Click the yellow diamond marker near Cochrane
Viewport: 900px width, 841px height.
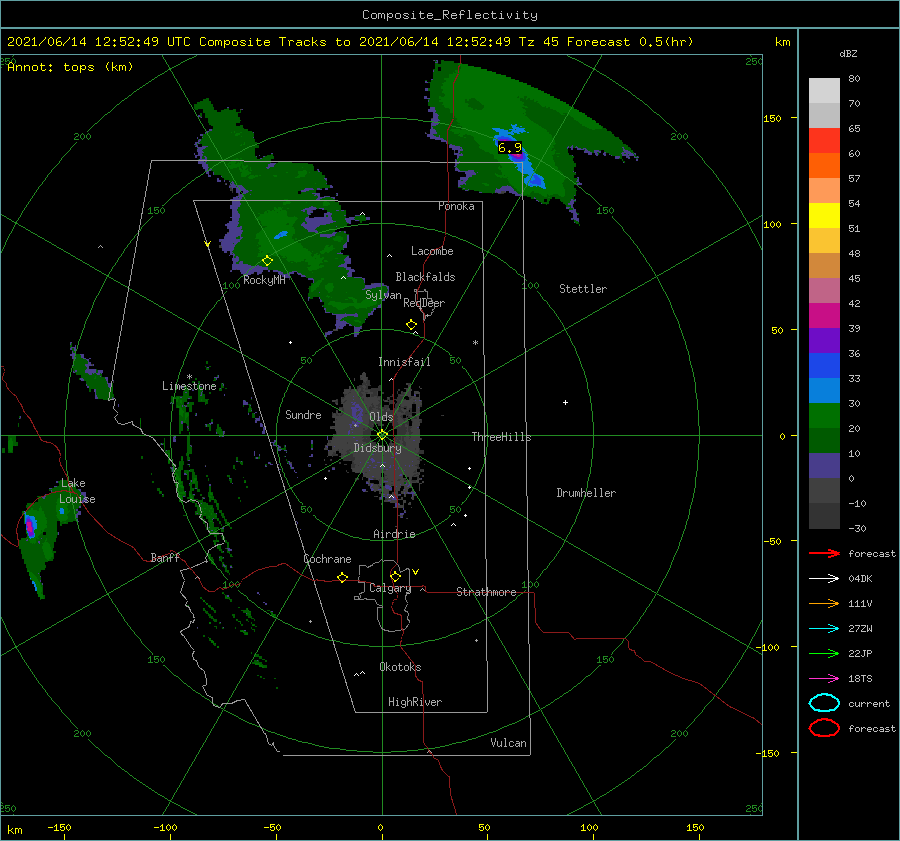pos(342,577)
